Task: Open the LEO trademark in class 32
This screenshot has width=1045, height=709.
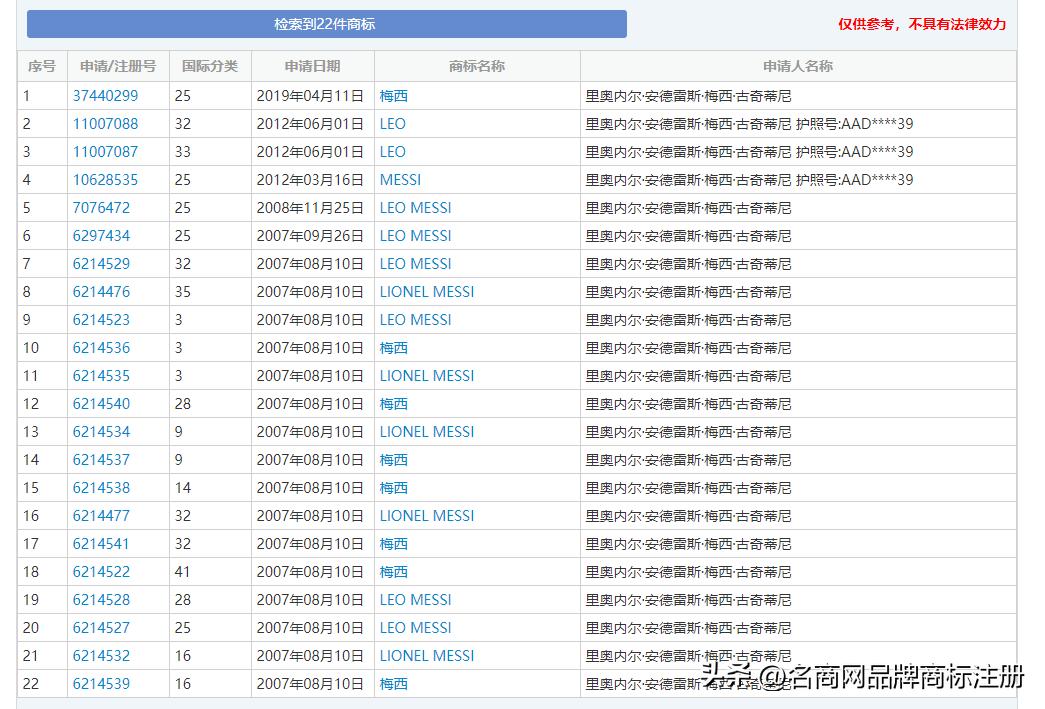Action: [x=393, y=124]
